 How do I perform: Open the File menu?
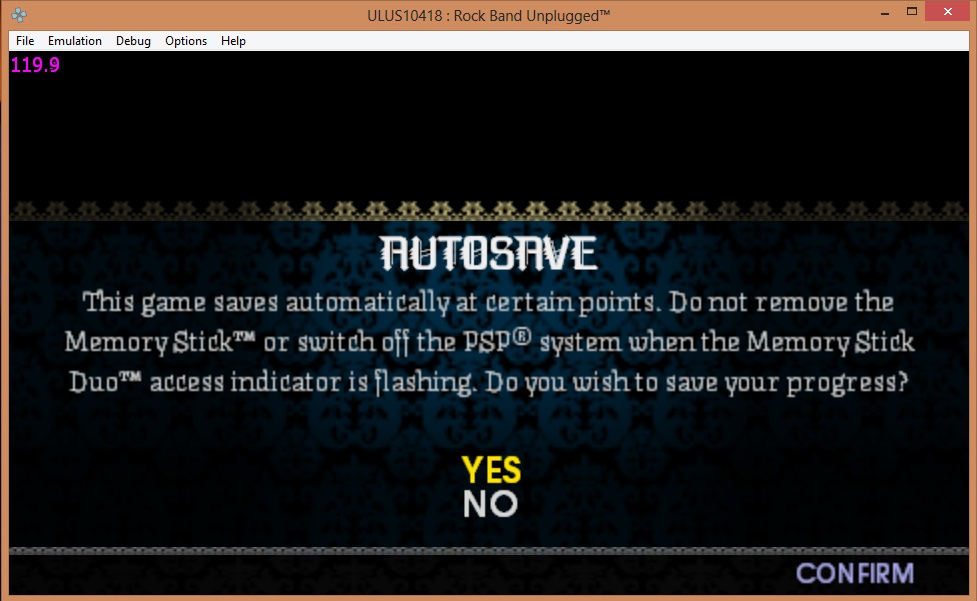pyautogui.click(x=25, y=41)
